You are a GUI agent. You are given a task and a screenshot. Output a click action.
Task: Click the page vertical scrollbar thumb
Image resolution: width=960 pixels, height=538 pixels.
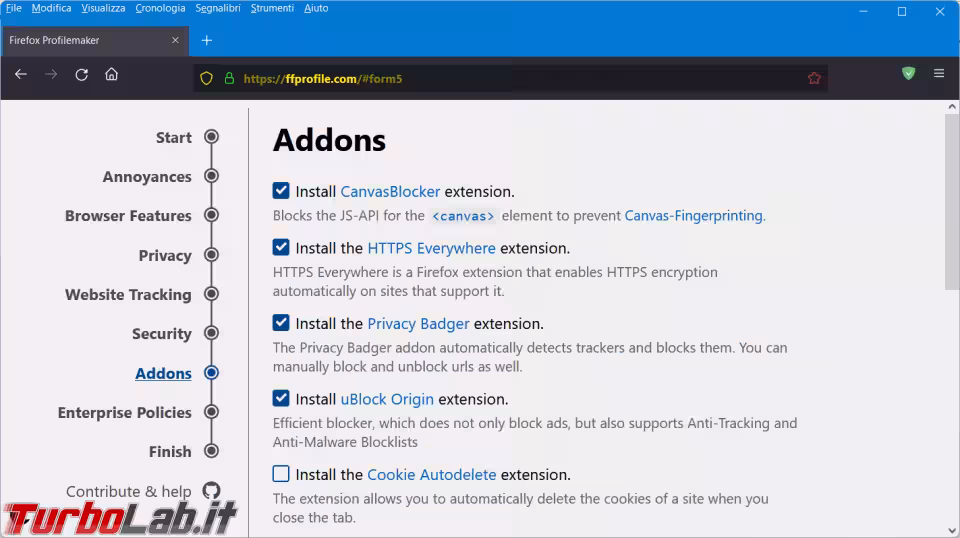[x=951, y=202]
